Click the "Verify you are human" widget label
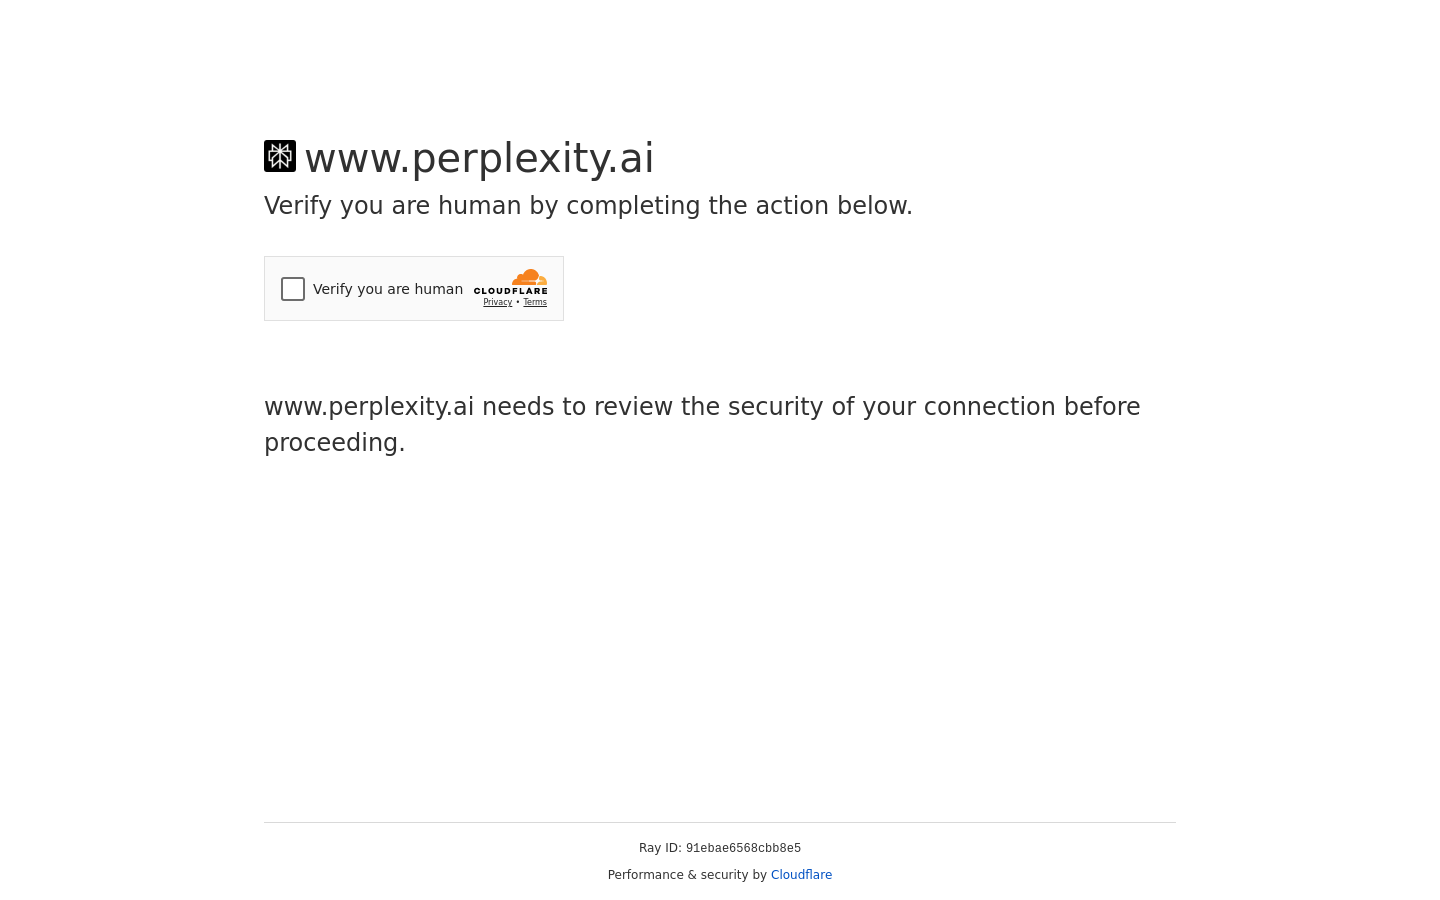Image resolution: width=1440 pixels, height=900 pixels. 388,289
